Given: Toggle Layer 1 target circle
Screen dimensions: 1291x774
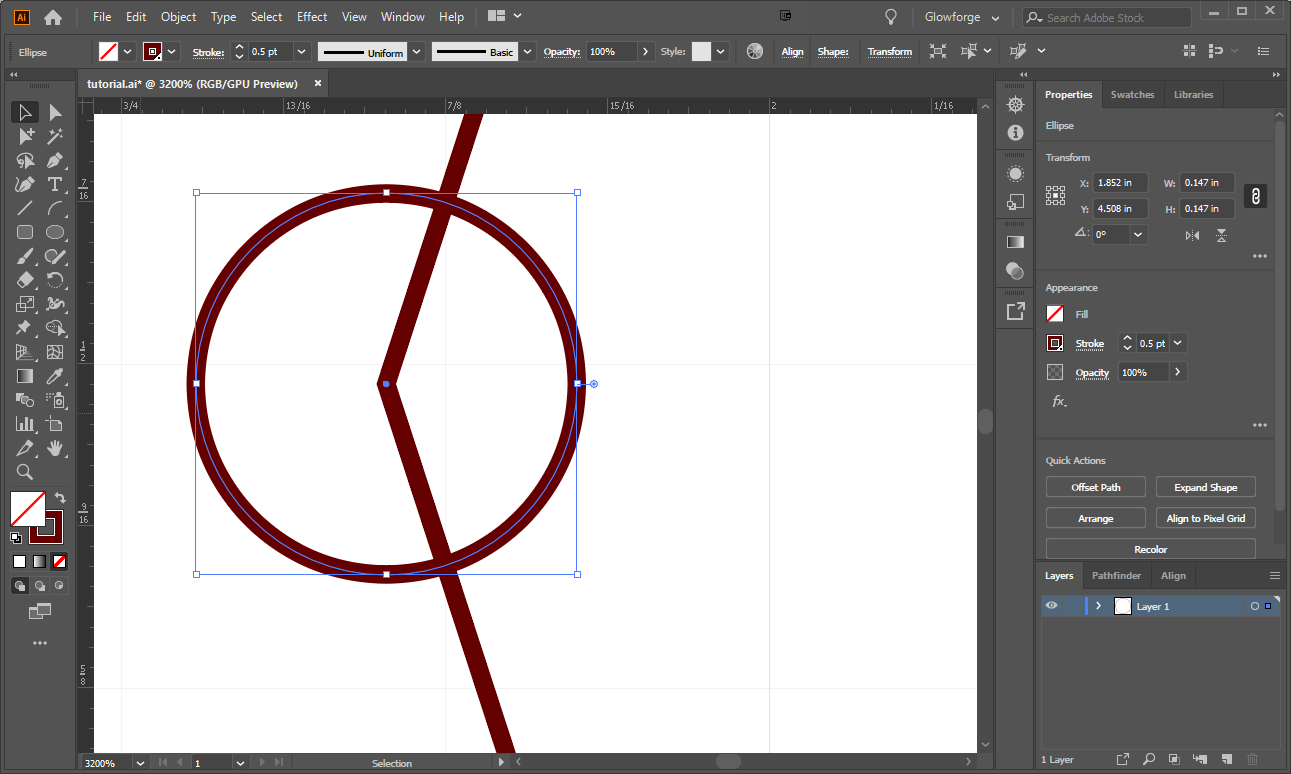Looking at the screenshot, I should click(x=1254, y=606).
